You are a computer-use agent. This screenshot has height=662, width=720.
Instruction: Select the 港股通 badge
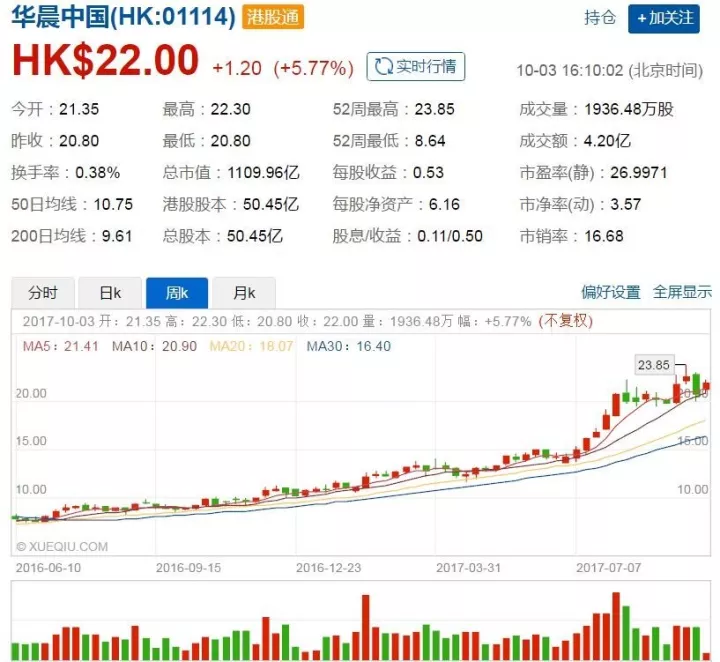pyautogui.click(x=273, y=18)
